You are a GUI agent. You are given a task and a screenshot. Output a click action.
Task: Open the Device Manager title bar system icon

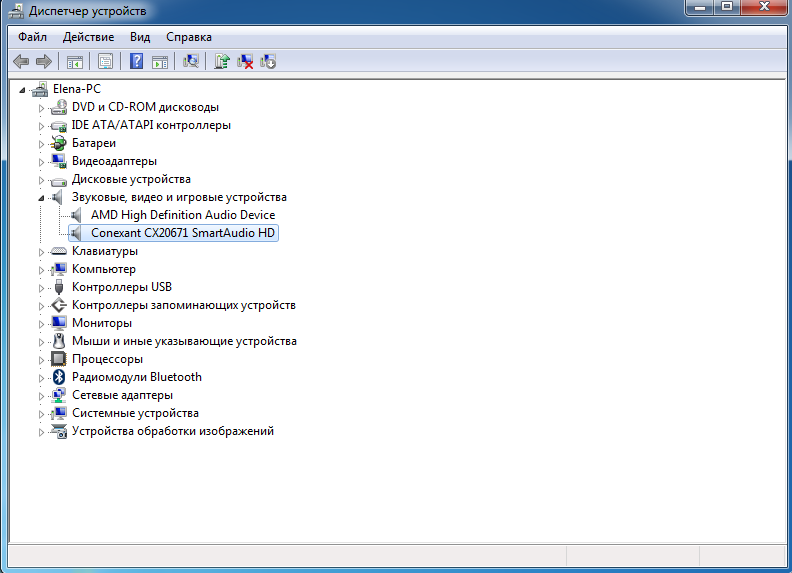(16, 11)
